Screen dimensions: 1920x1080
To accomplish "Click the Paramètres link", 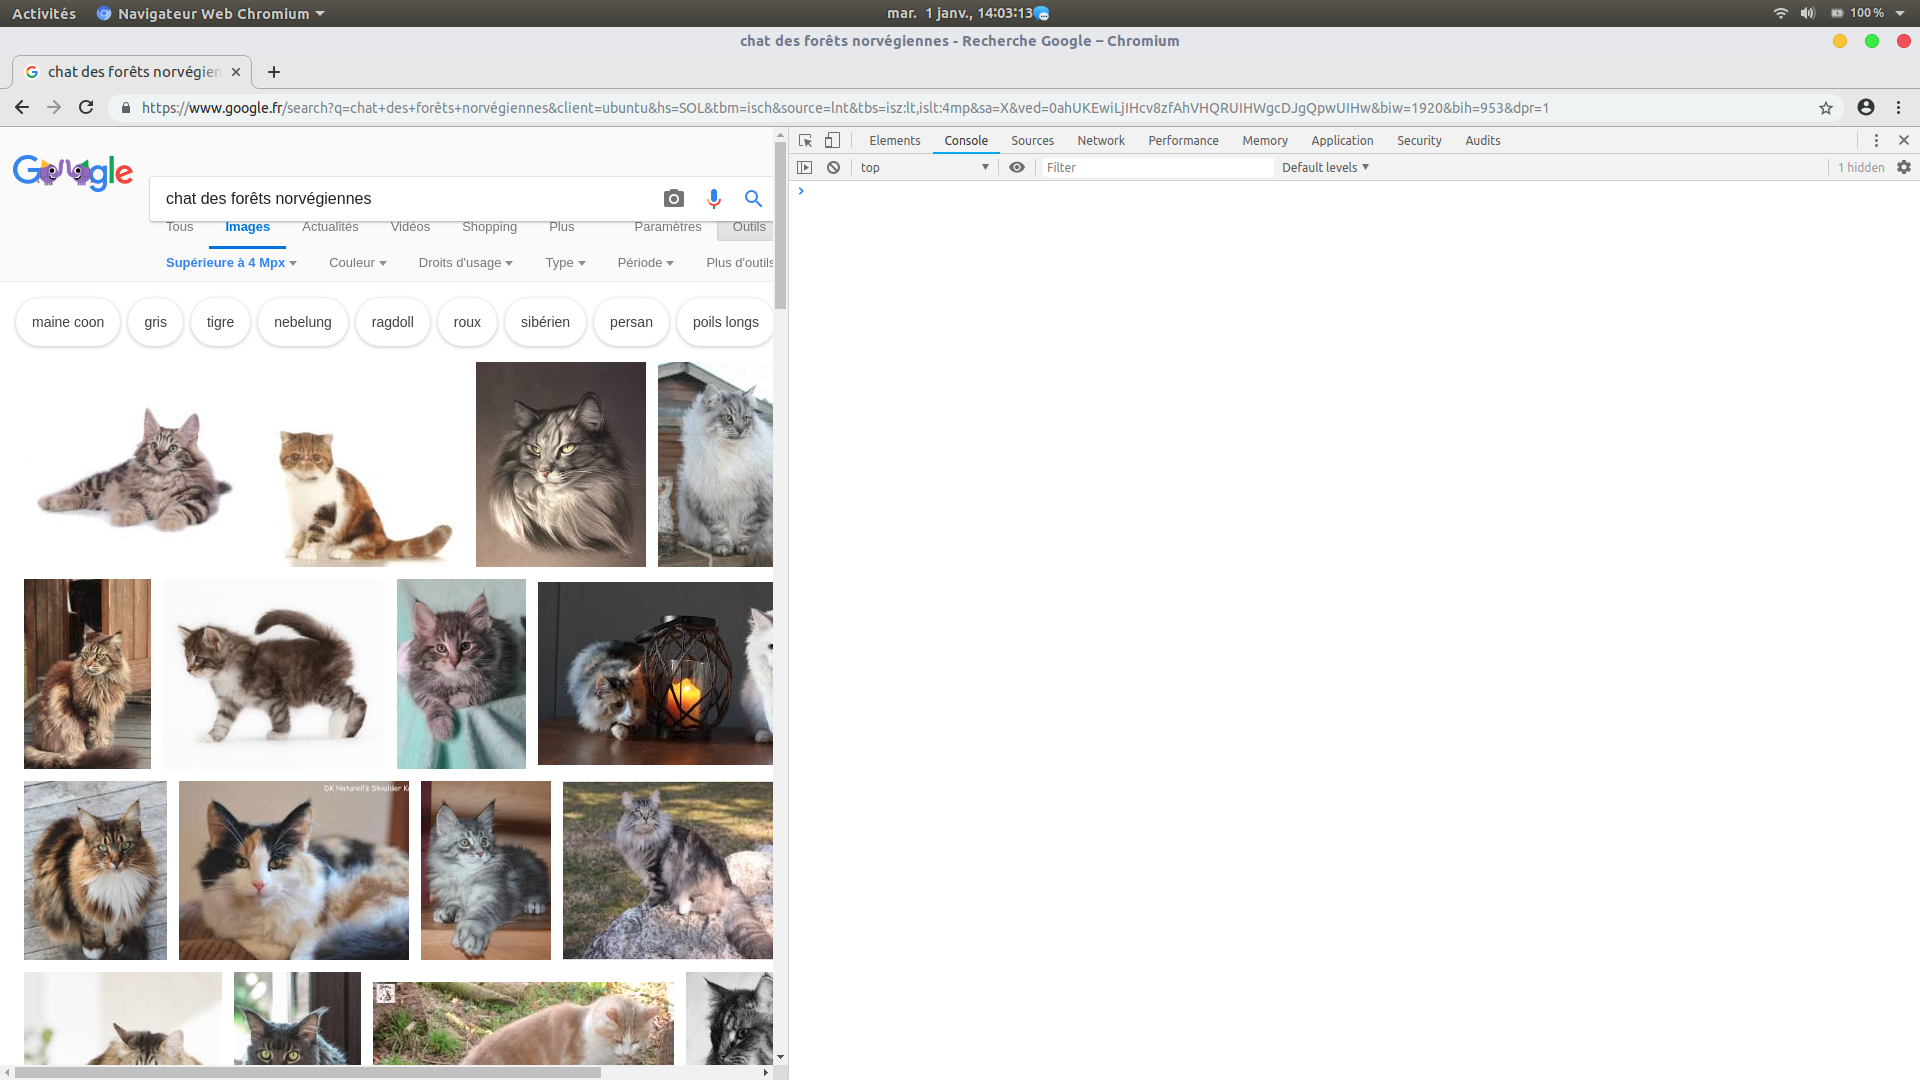I will coord(667,227).
